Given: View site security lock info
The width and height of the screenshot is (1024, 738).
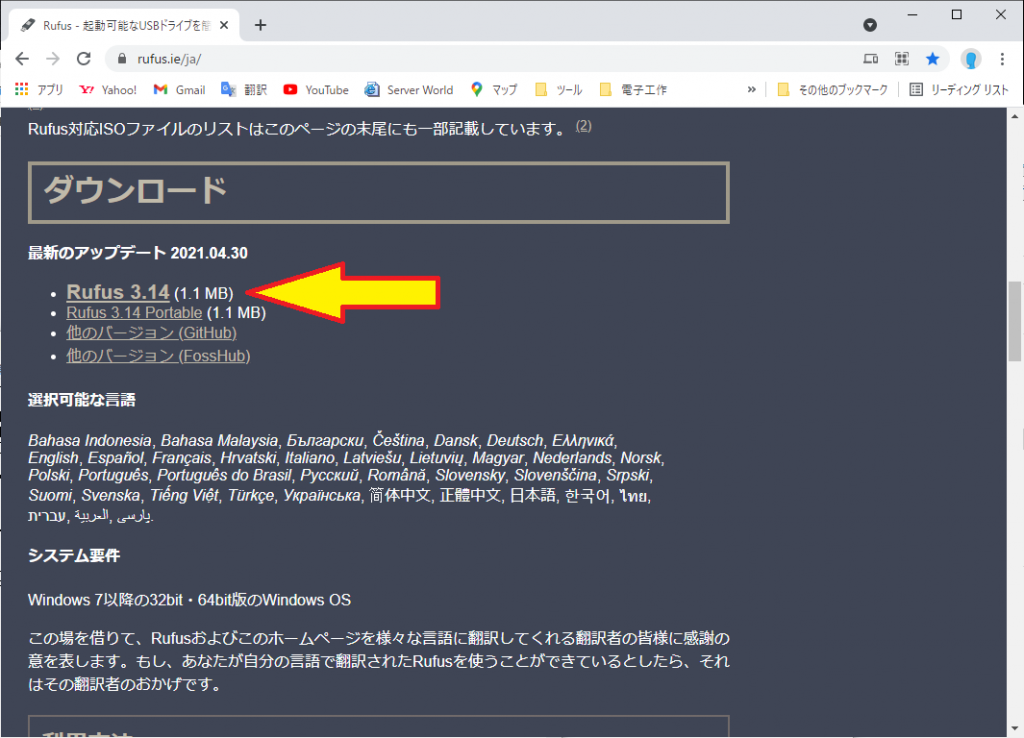Looking at the screenshot, I should [121, 59].
